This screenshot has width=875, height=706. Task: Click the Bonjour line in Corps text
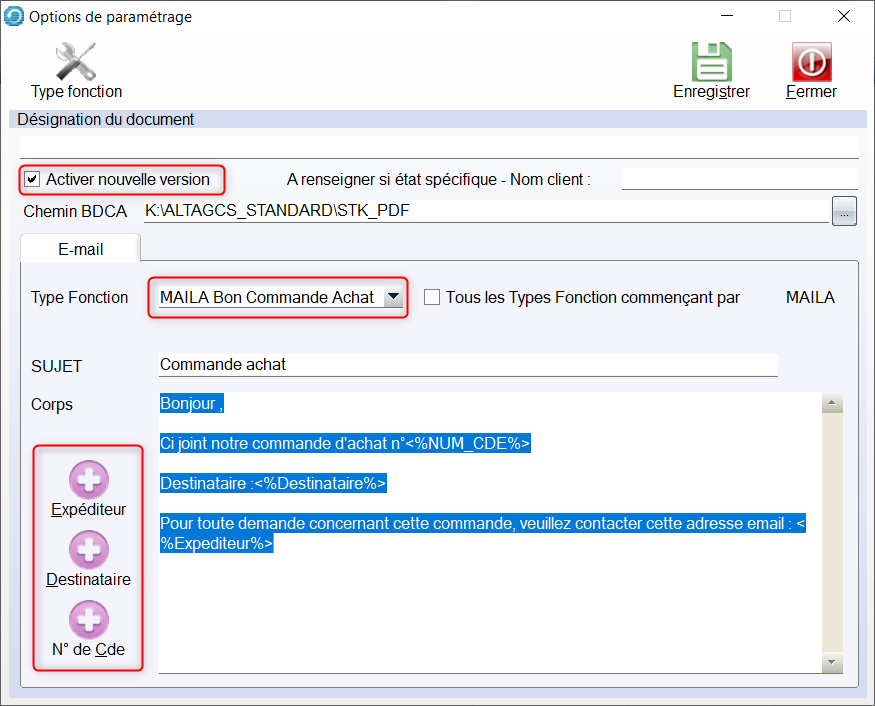(x=192, y=404)
